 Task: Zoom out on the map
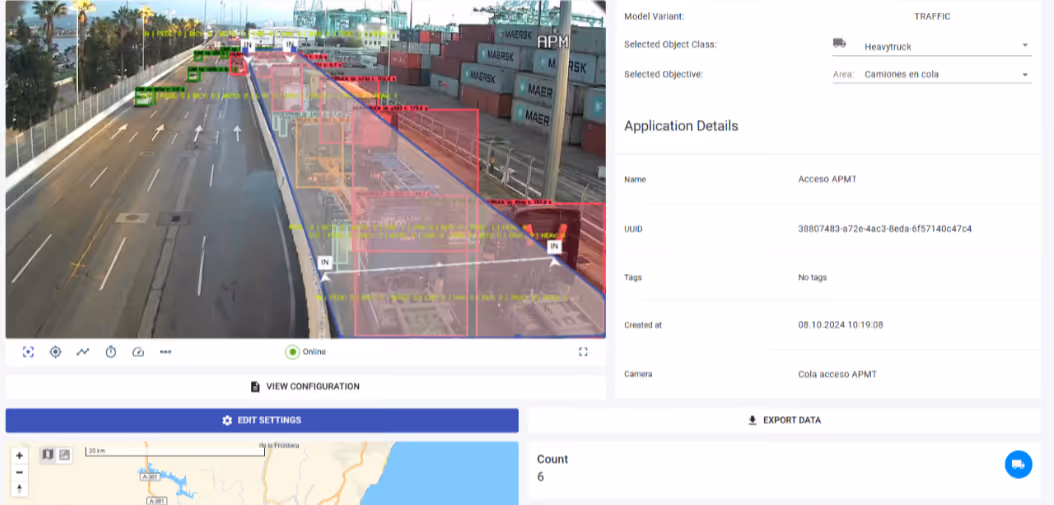click(x=19, y=472)
